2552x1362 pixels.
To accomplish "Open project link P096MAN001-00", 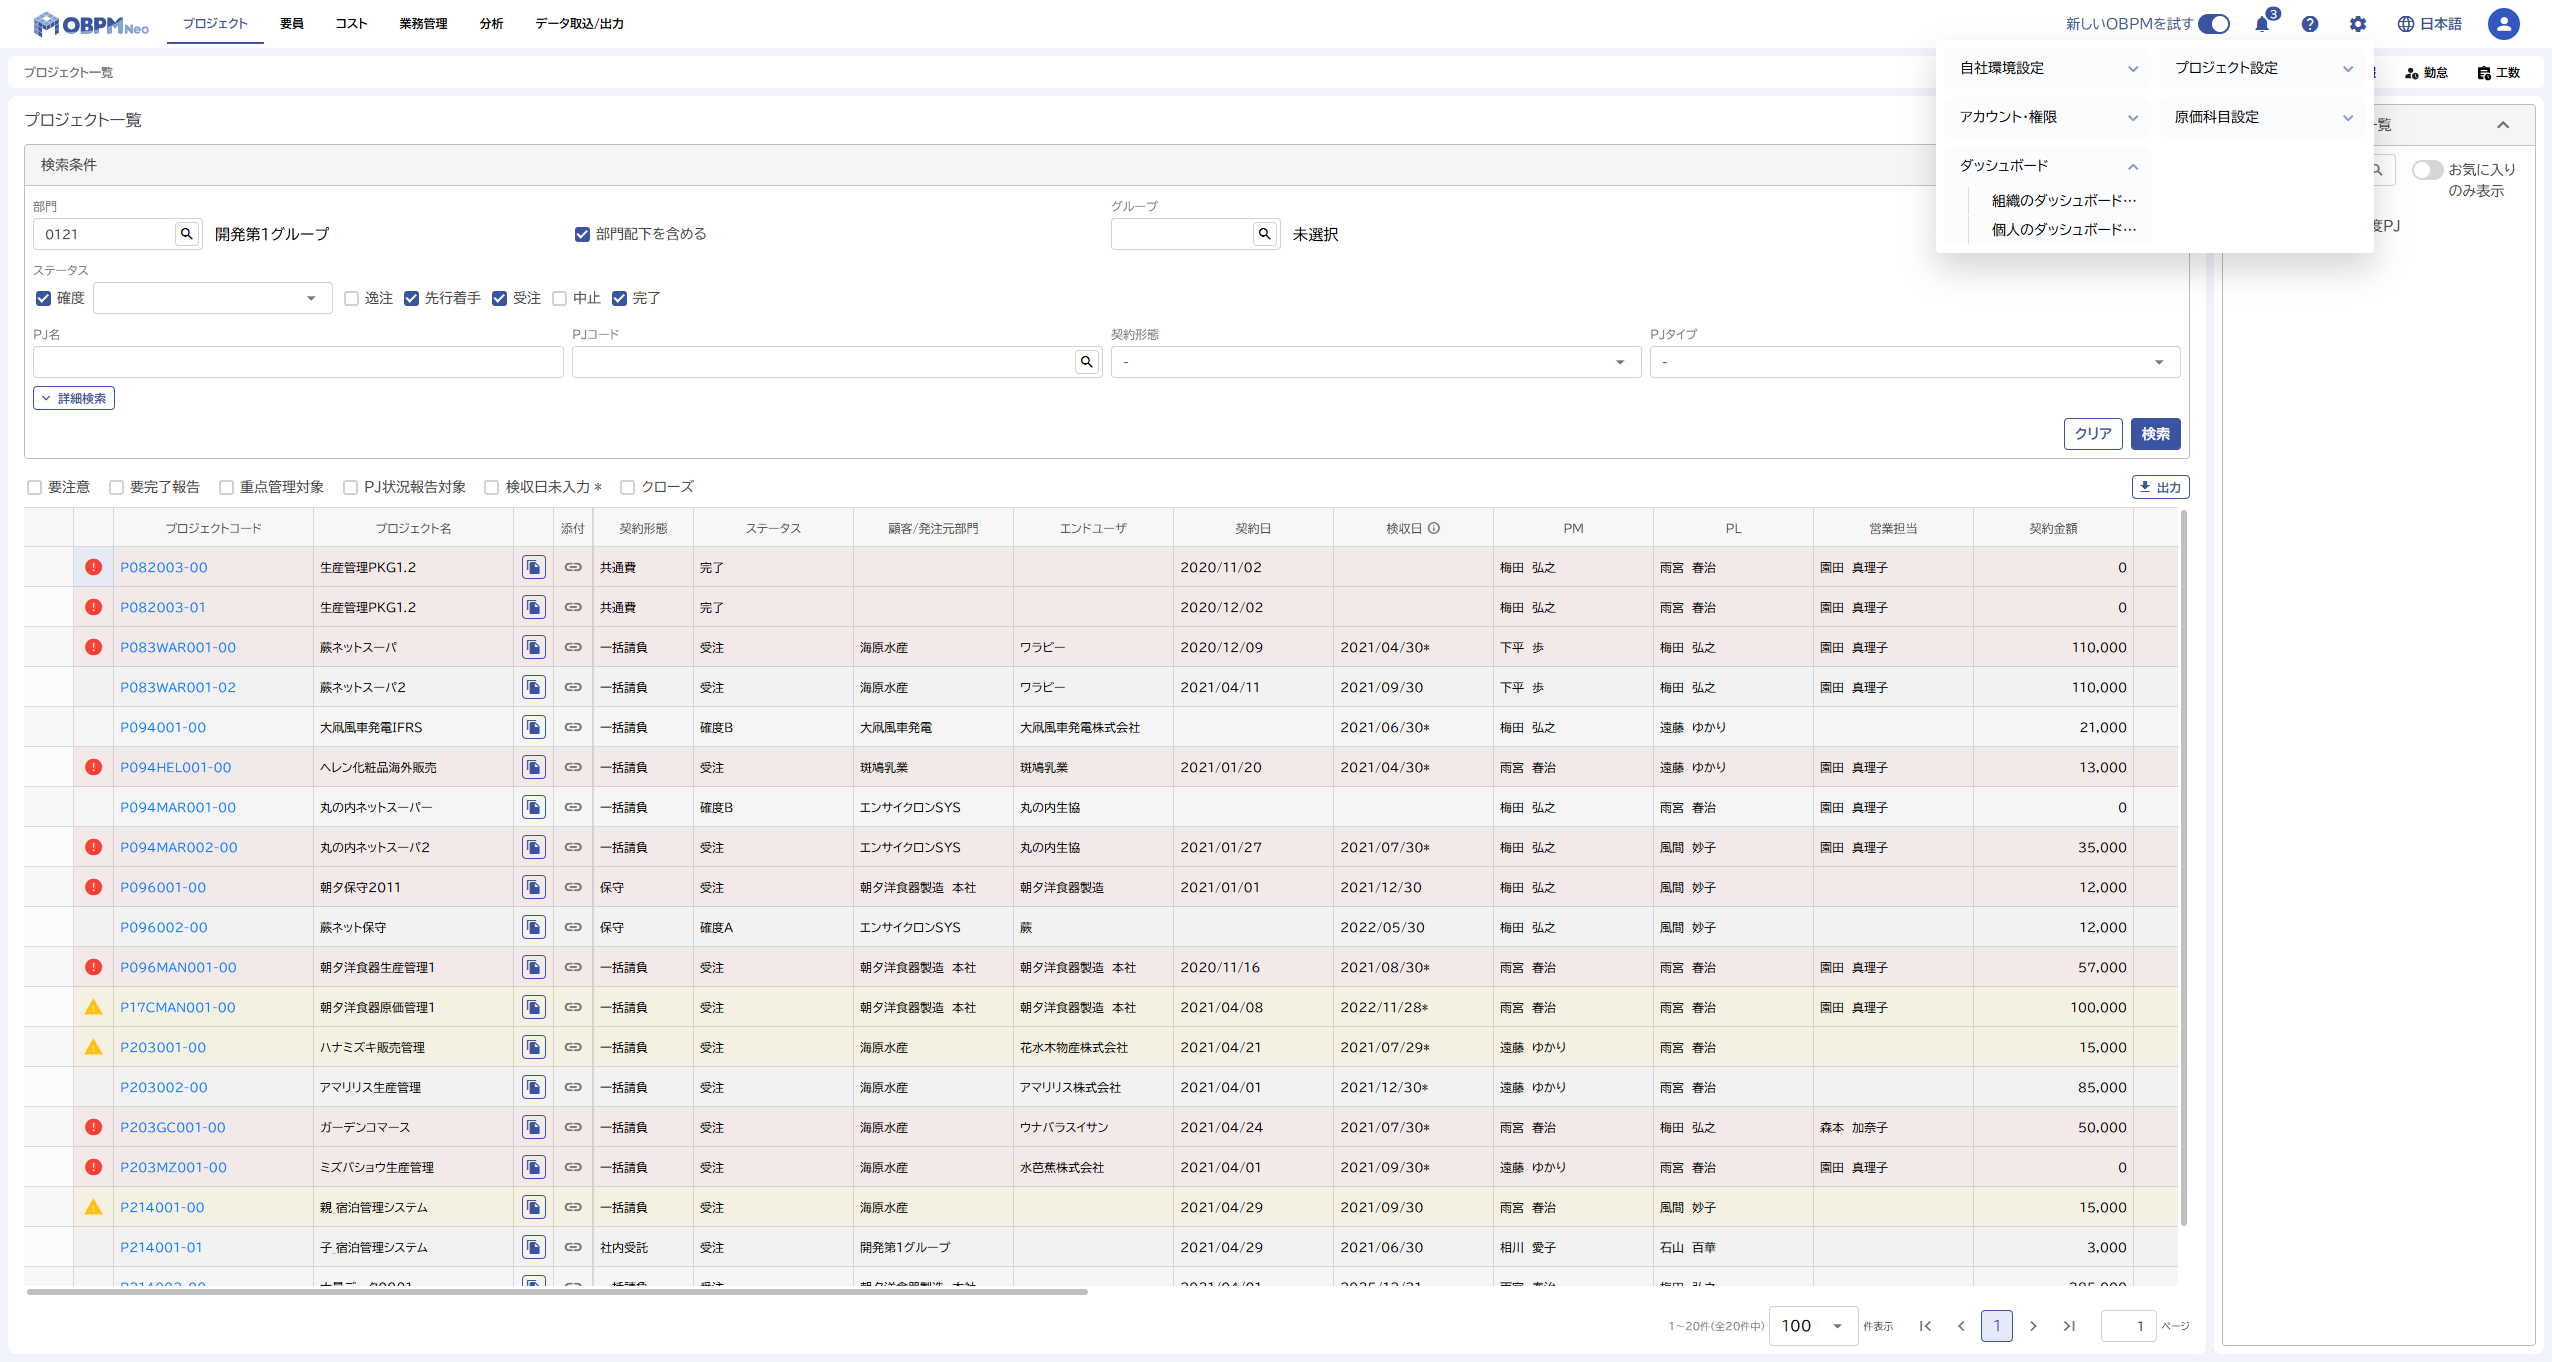I will coord(178,968).
